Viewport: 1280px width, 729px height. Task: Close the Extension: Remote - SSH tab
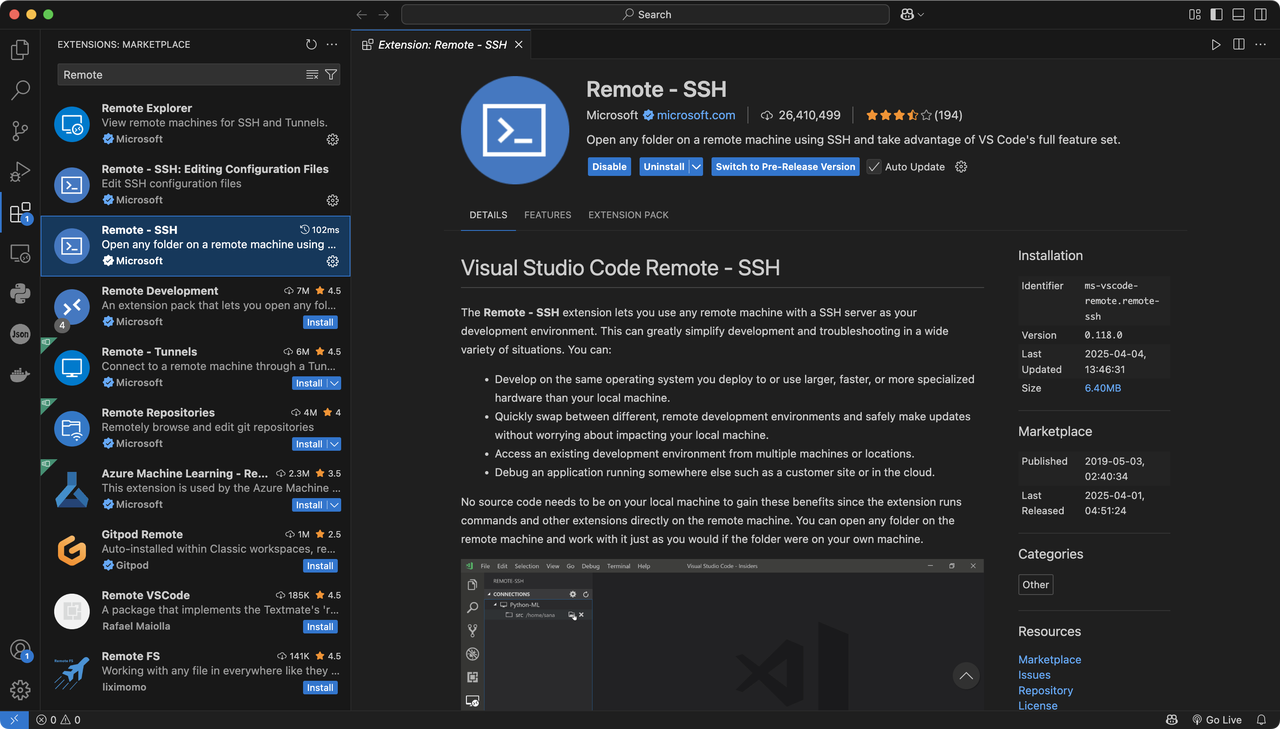521,45
